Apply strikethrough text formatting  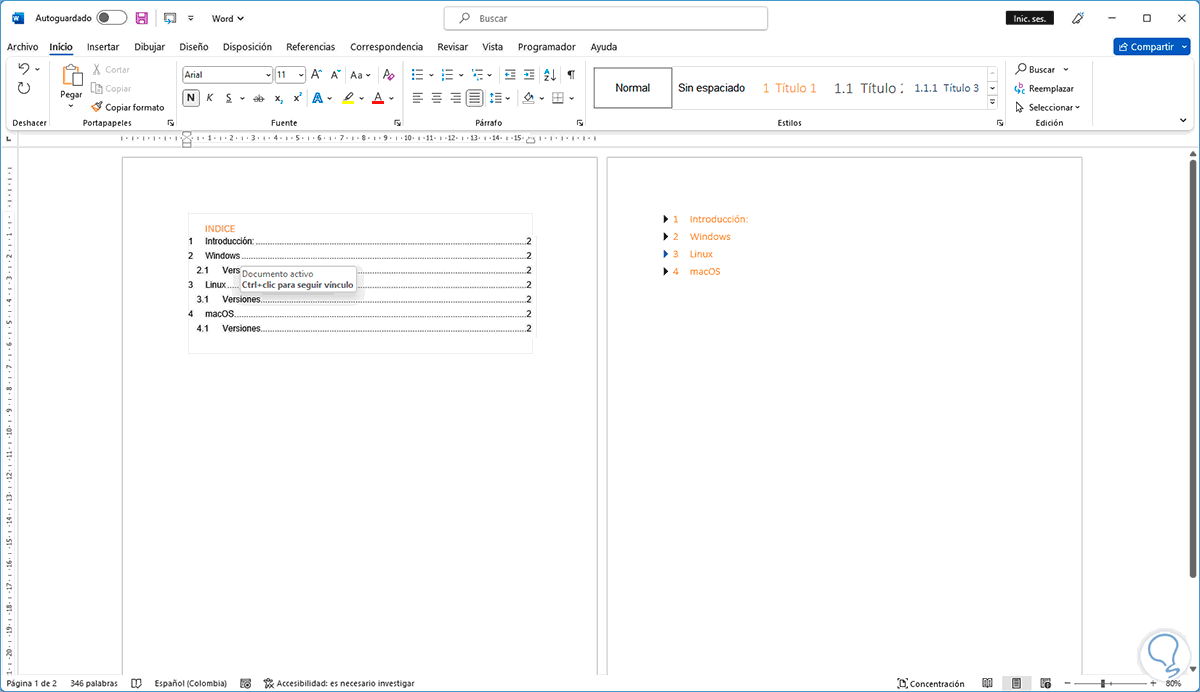click(258, 98)
